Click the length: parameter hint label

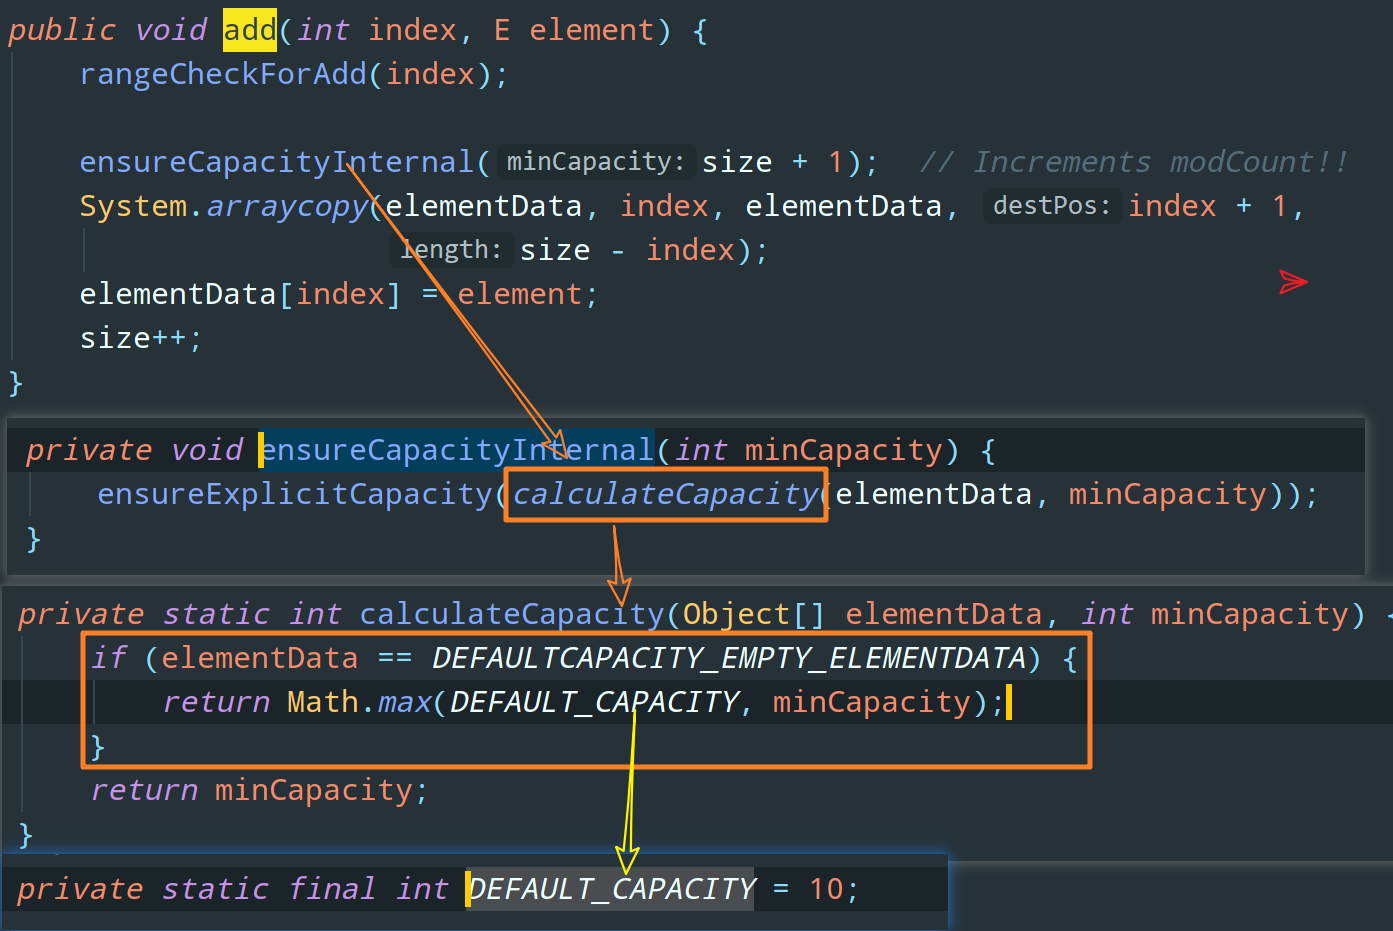(450, 249)
